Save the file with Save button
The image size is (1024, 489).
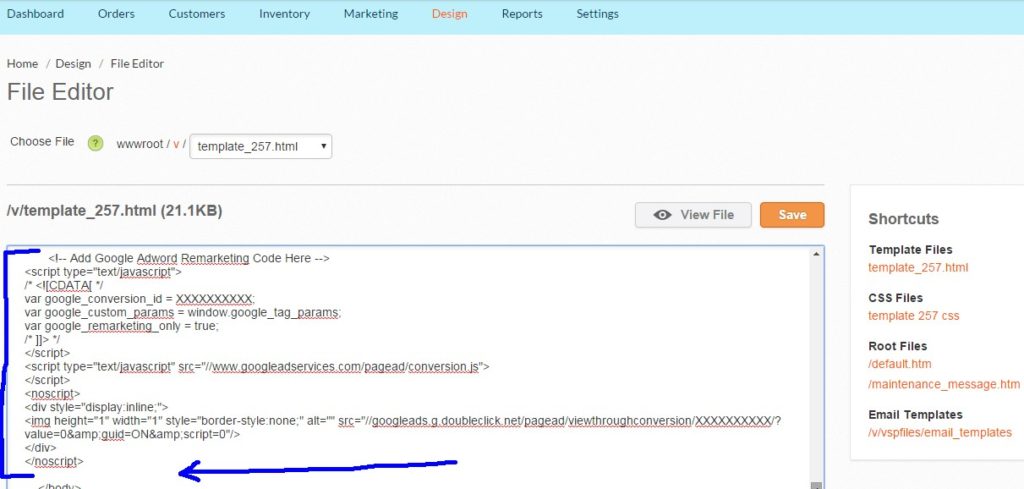click(x=792, y=215)
